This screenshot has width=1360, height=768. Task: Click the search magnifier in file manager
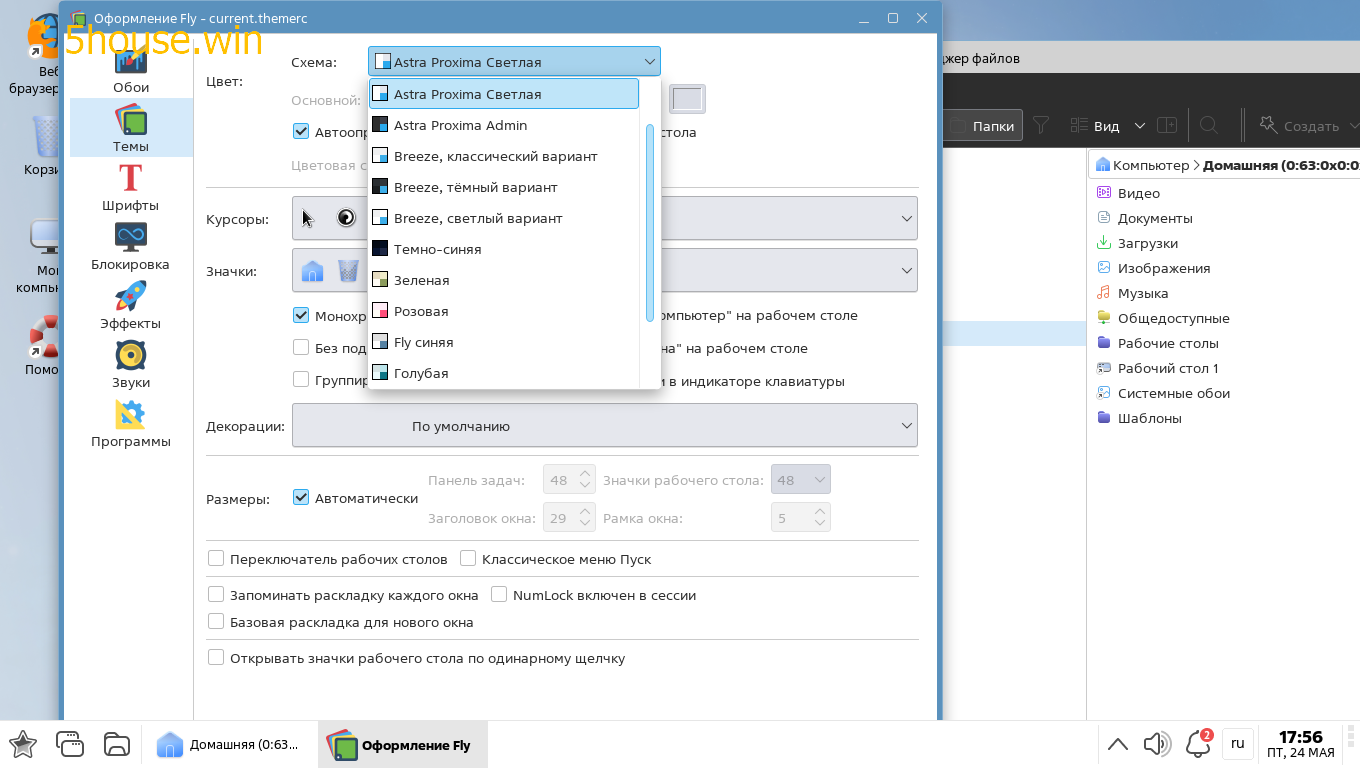(1208, 125)
